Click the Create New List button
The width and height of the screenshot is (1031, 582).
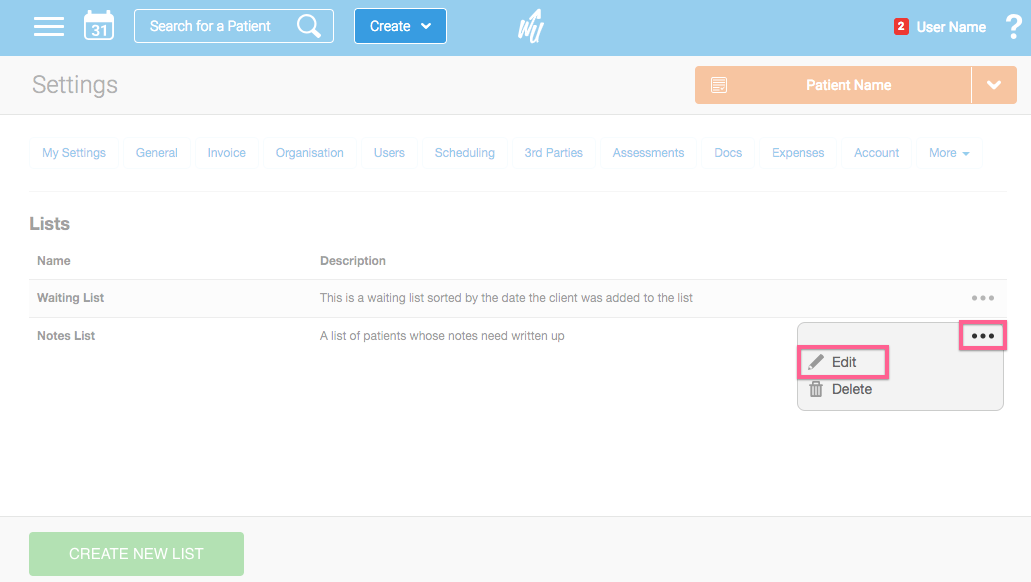[x=136, y=554]
